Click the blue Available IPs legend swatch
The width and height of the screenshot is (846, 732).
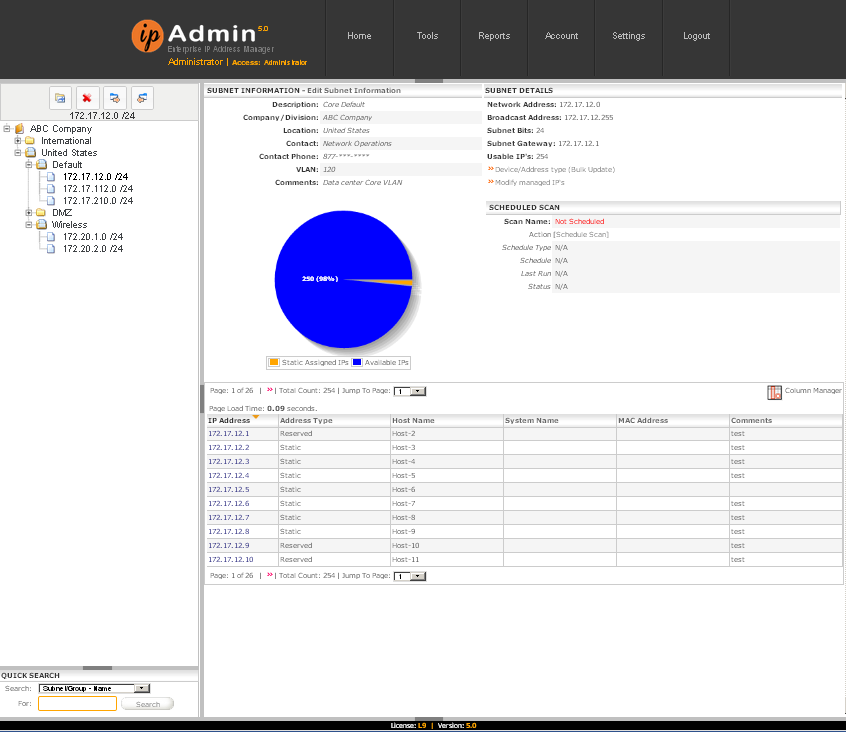click(357, 362)
